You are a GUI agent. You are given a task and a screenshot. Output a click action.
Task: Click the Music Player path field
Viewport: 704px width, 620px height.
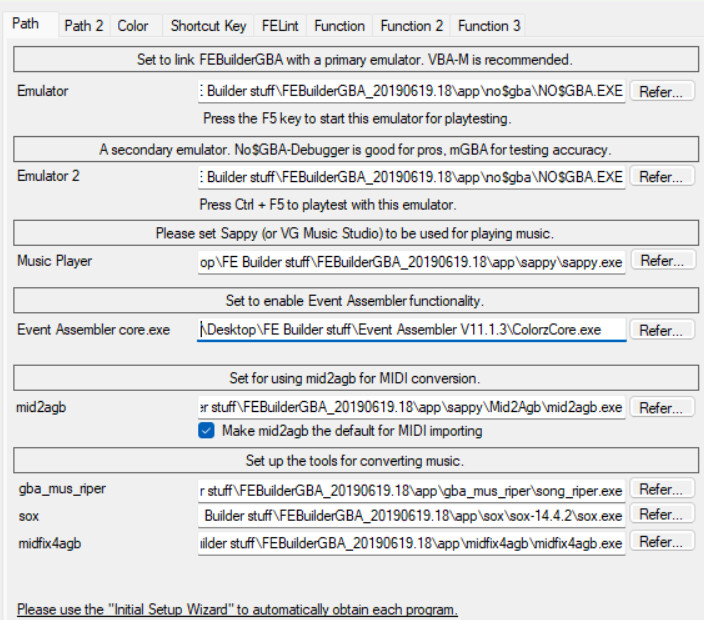(x=411, y=261)
